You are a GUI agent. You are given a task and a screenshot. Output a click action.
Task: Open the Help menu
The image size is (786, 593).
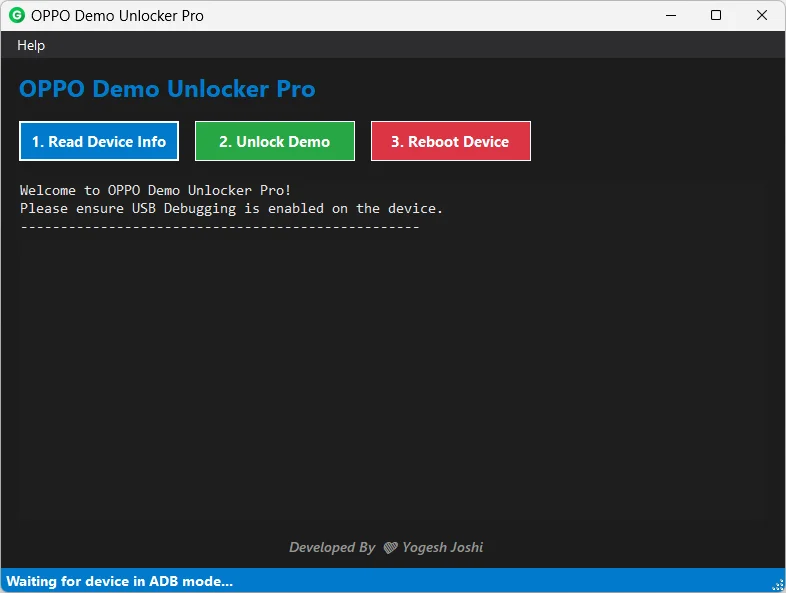pos(31,45)
